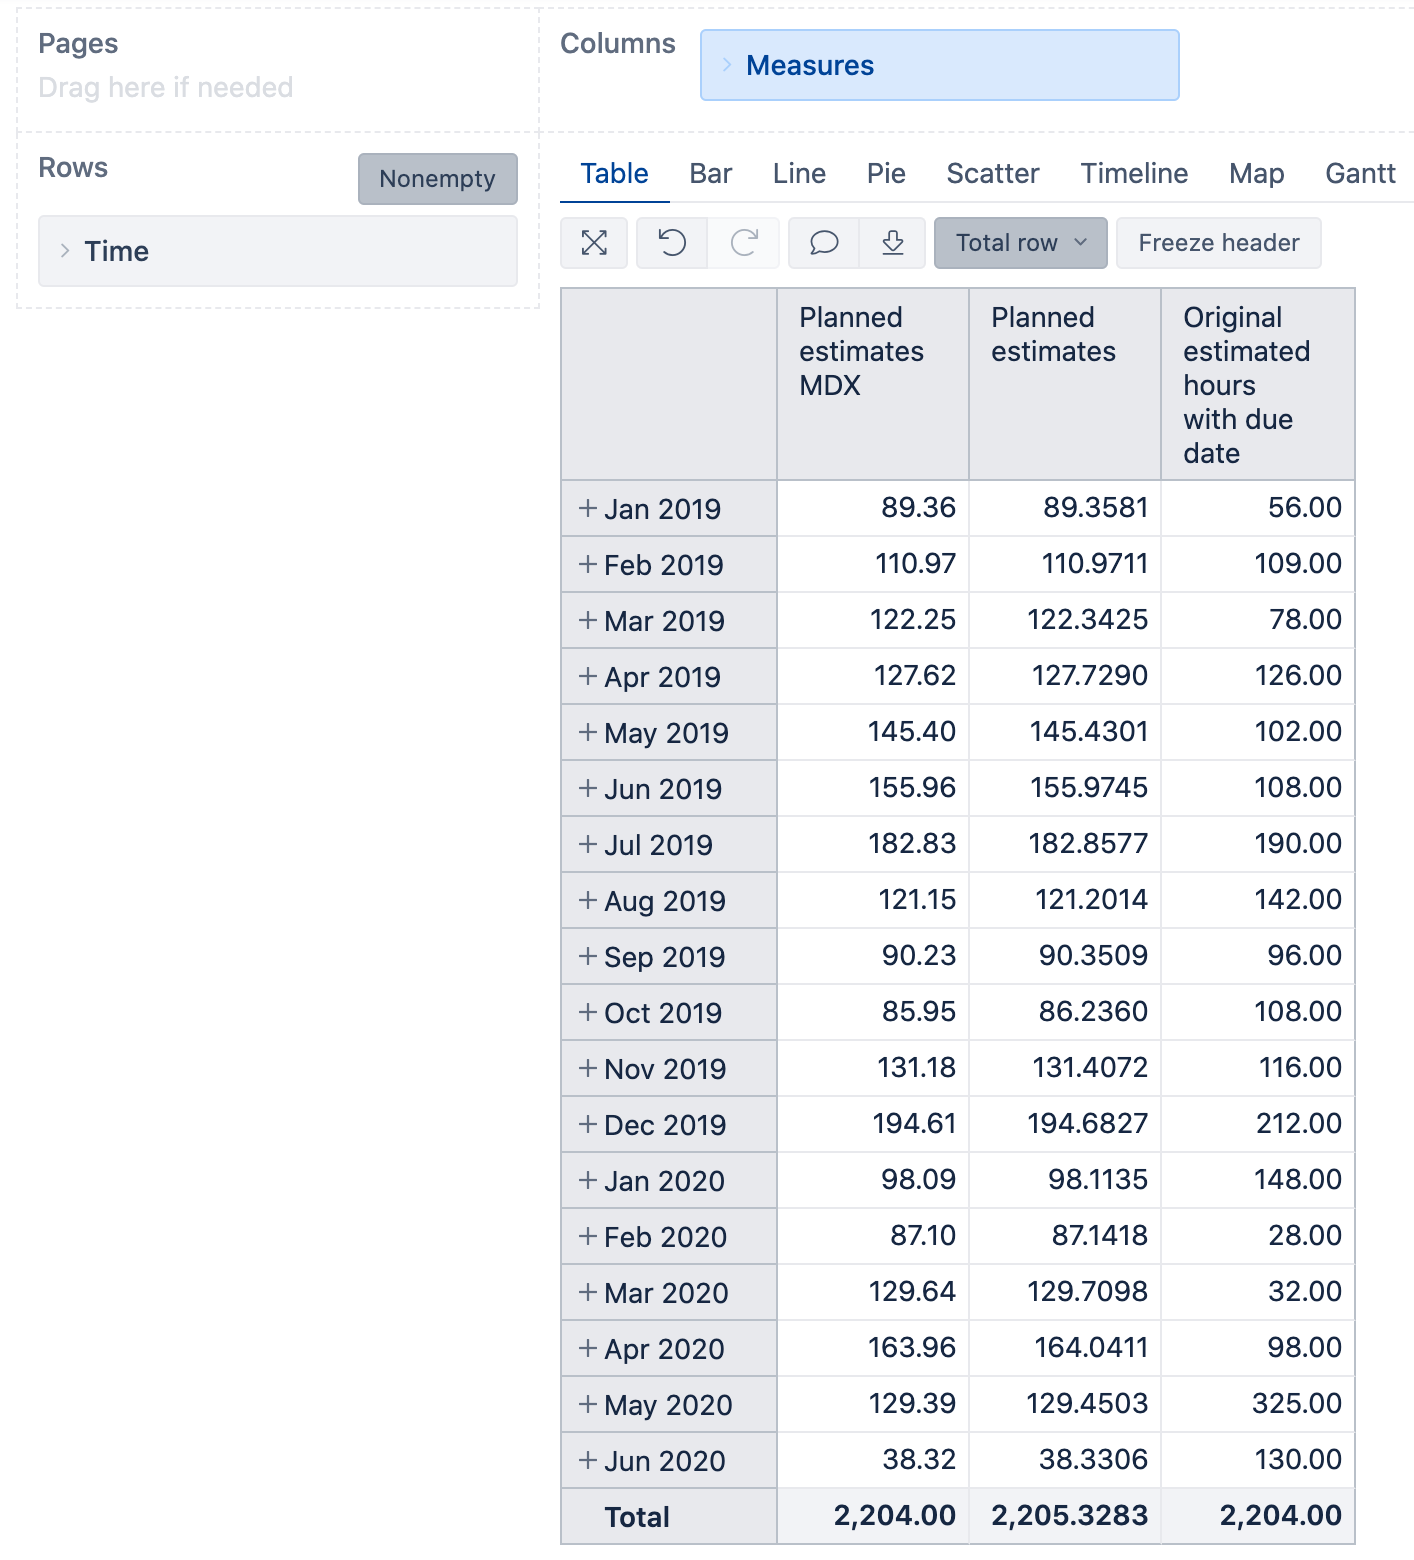Expand the Jun 2019 row

588,788
